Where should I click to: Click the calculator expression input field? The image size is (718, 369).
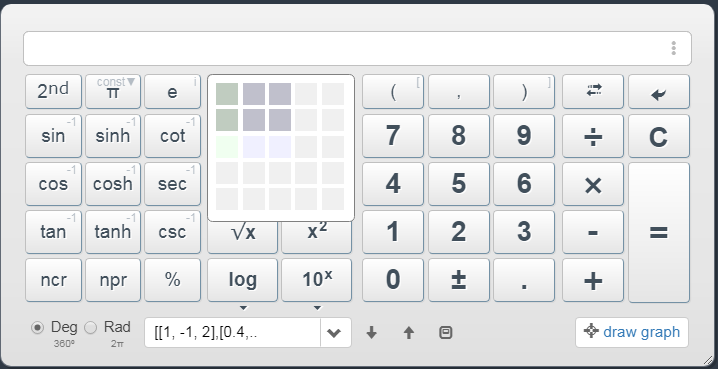tap(357, 49)
